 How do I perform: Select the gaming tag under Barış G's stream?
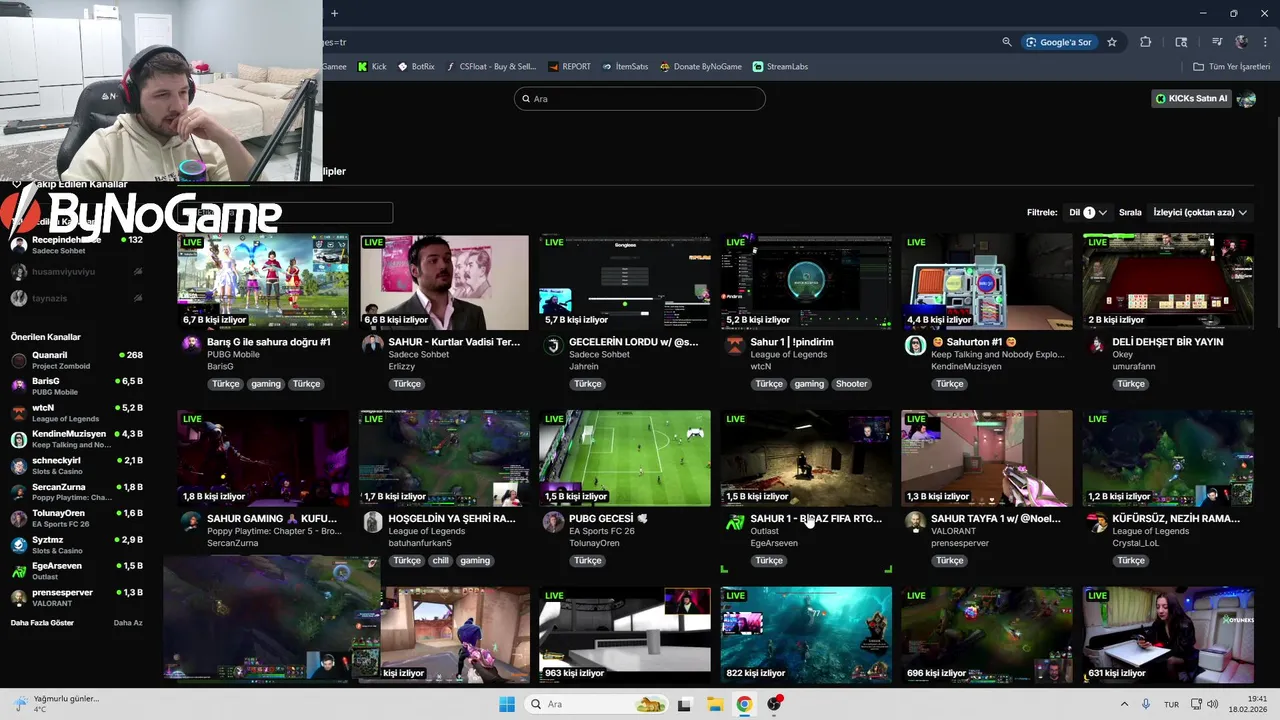[266, 384]
